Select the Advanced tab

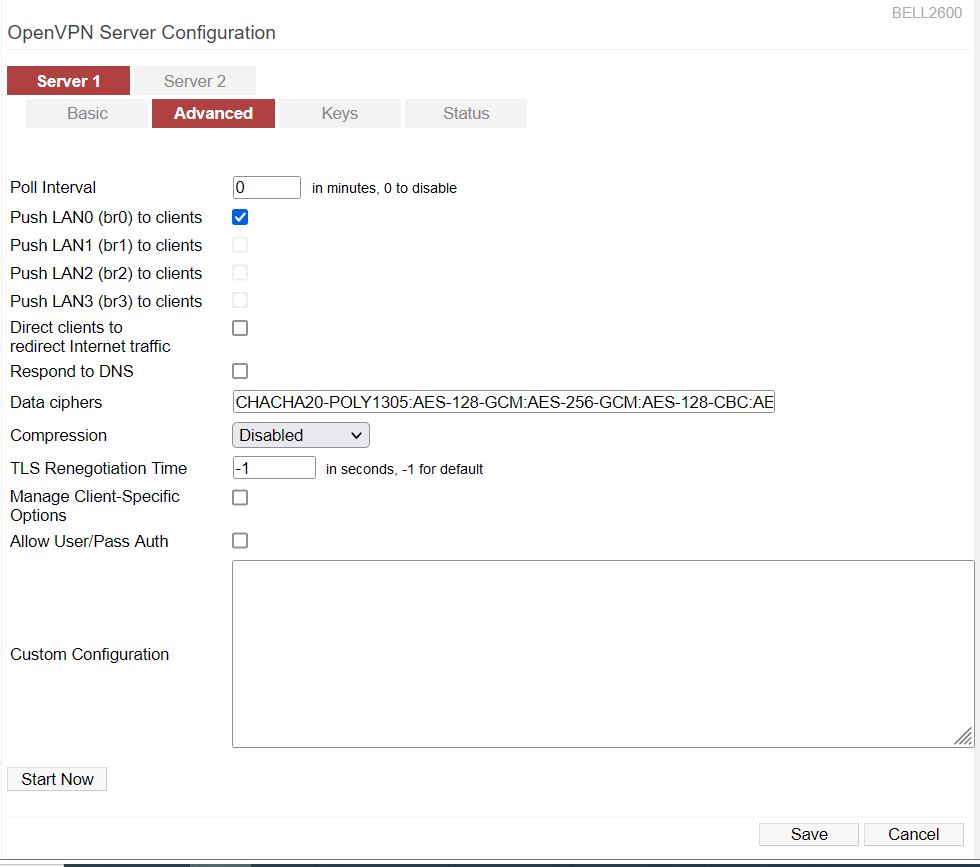pyautogui.click(x=213, y=113)
